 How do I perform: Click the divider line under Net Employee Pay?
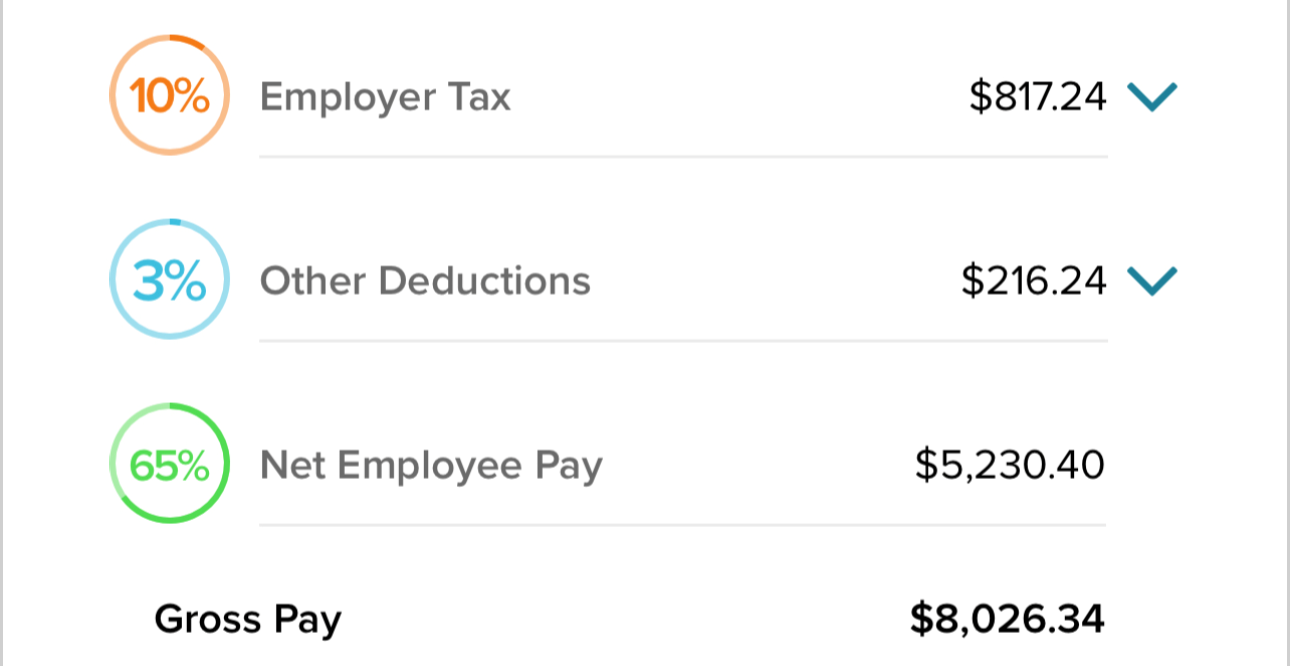click(x=682, y=525)
